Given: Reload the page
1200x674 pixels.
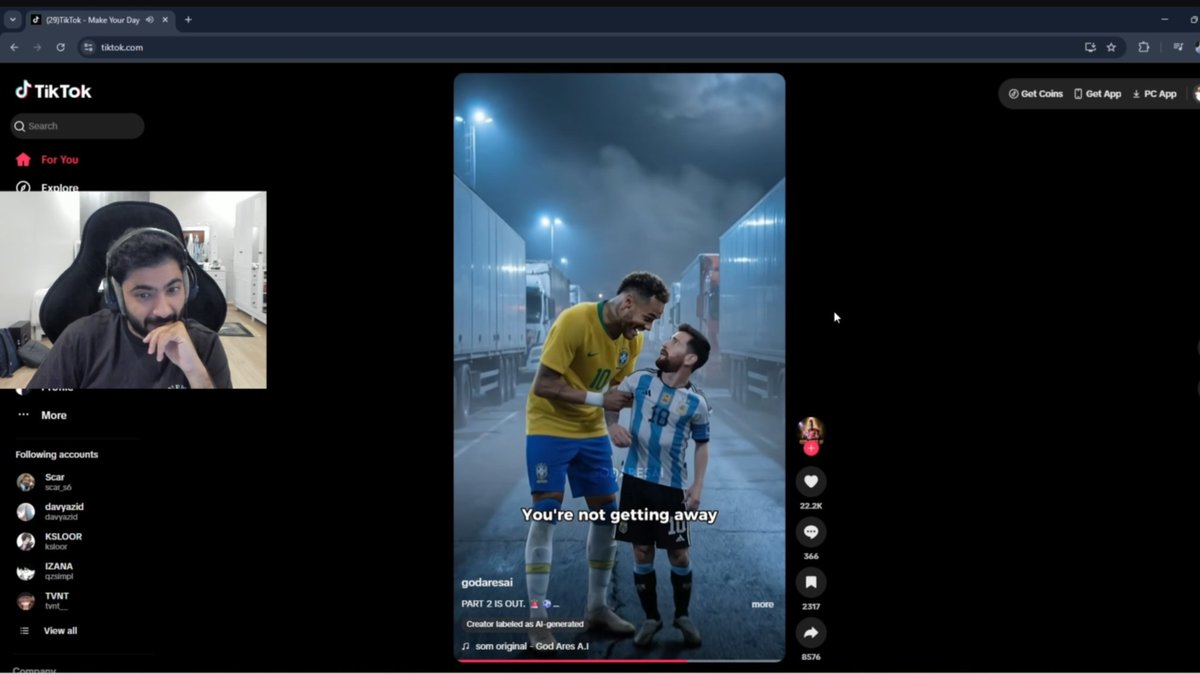Looking at the screenshot, I should pyautogui.click(x=60, y=47).
